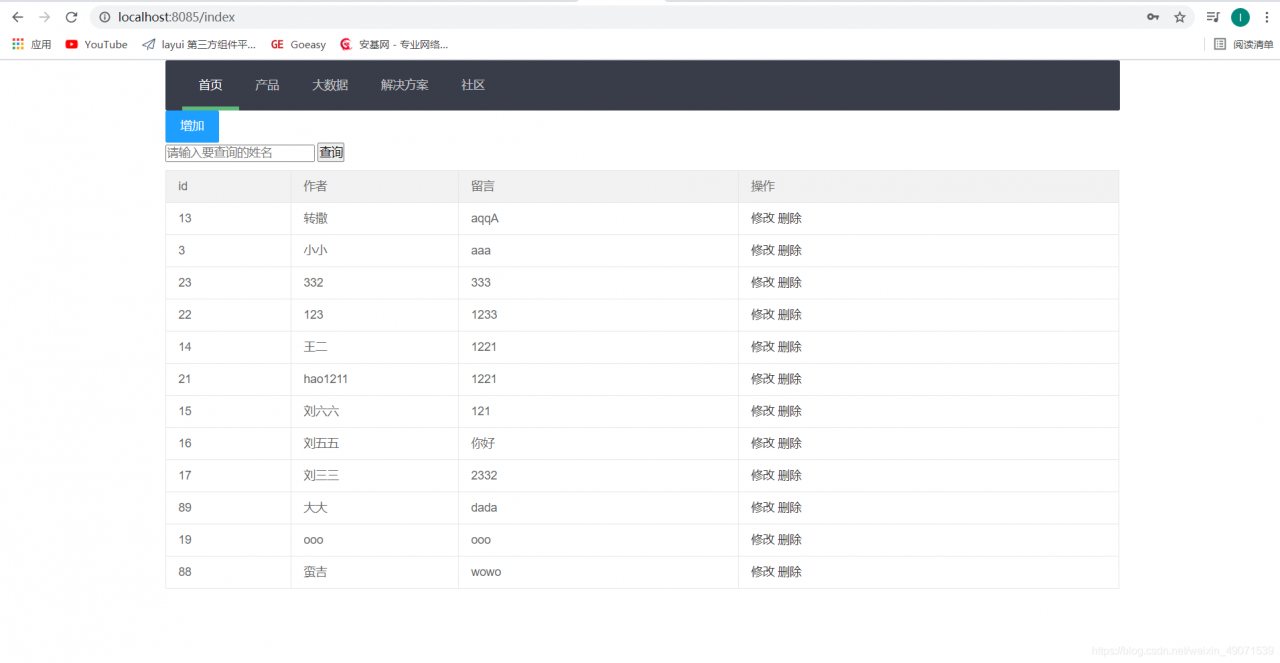Click 修改 in row id 3
1280x663 pixels.
coord(763,250)
